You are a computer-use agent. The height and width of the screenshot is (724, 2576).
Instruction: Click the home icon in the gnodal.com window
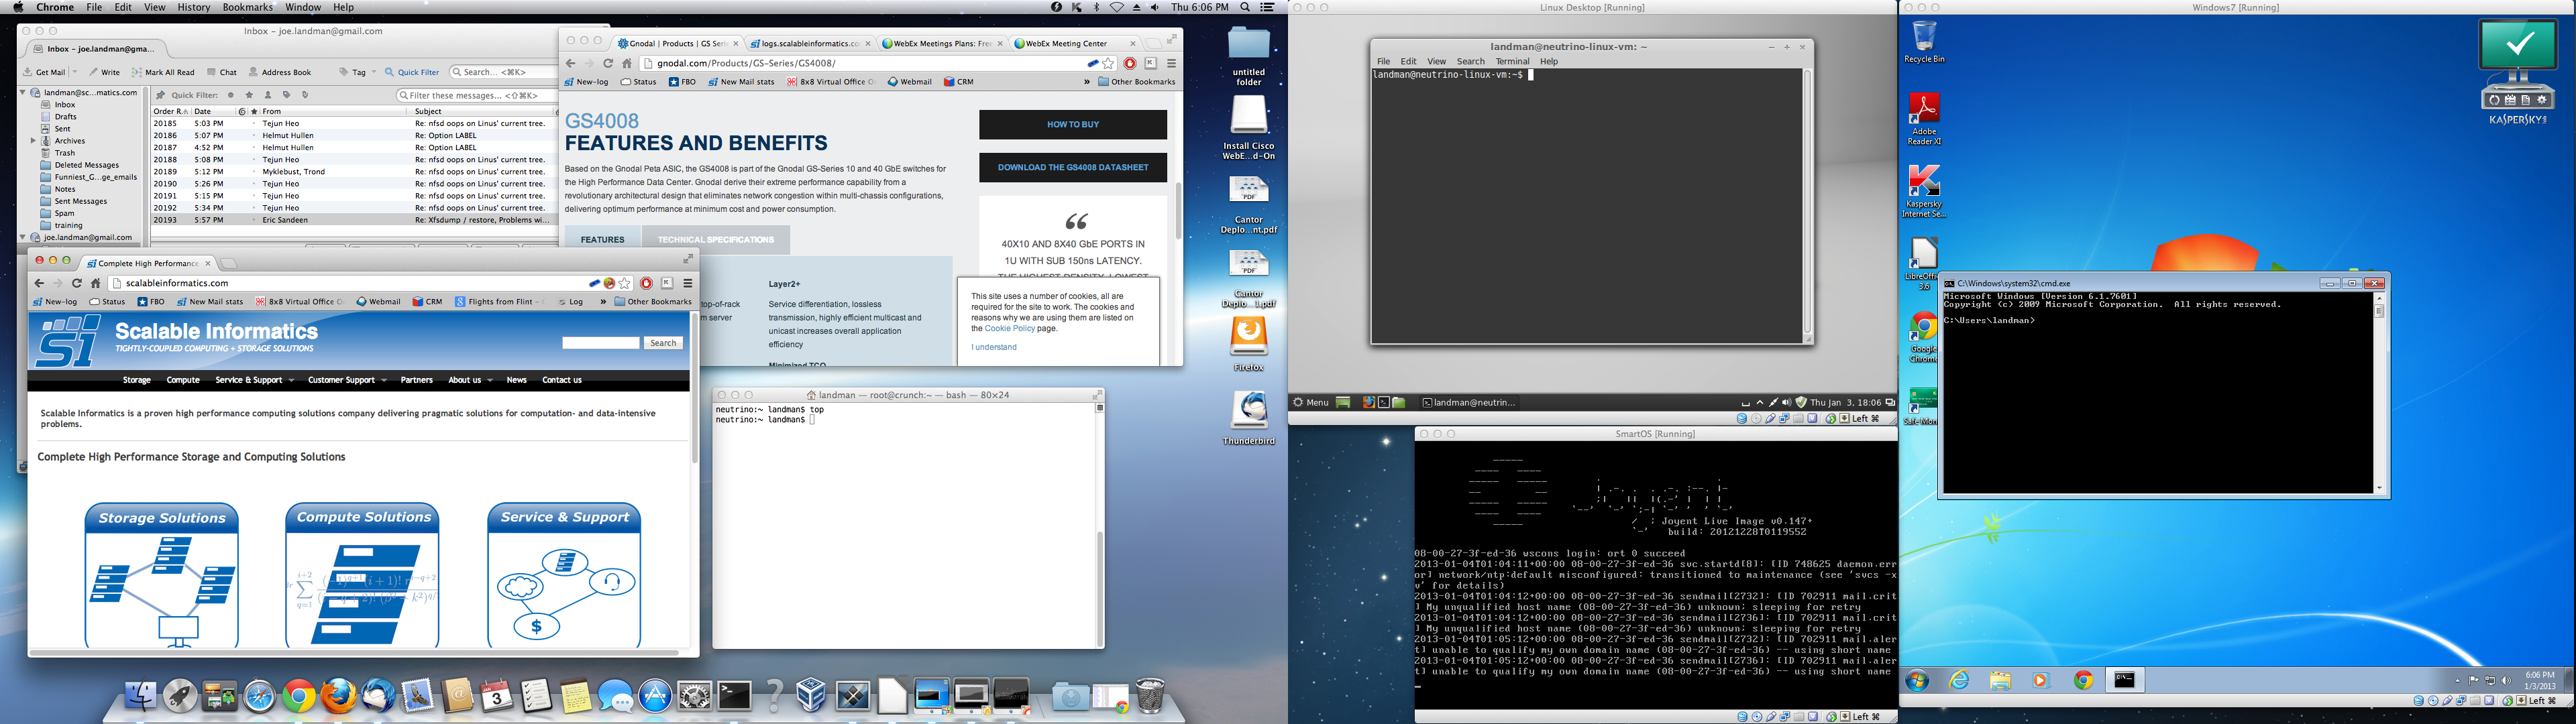[x=627, y=63]
